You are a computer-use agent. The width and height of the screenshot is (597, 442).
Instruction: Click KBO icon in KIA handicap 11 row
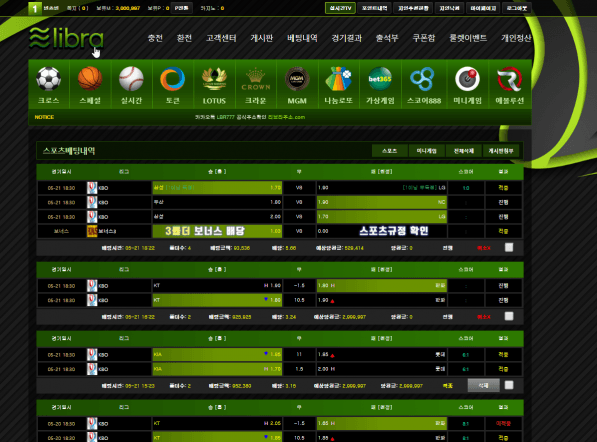point(92,354)
